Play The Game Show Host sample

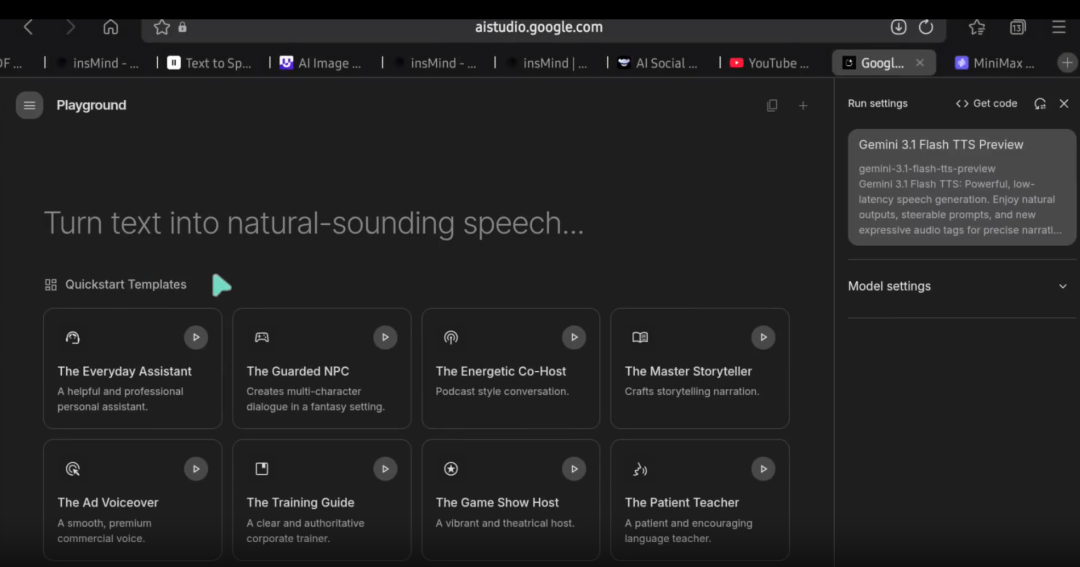pyautogui.click(x=574, y=468)
